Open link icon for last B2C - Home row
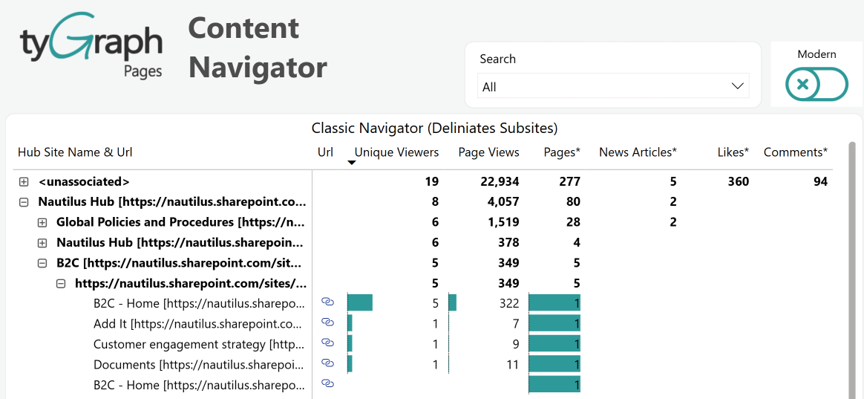 click(328, 383)
